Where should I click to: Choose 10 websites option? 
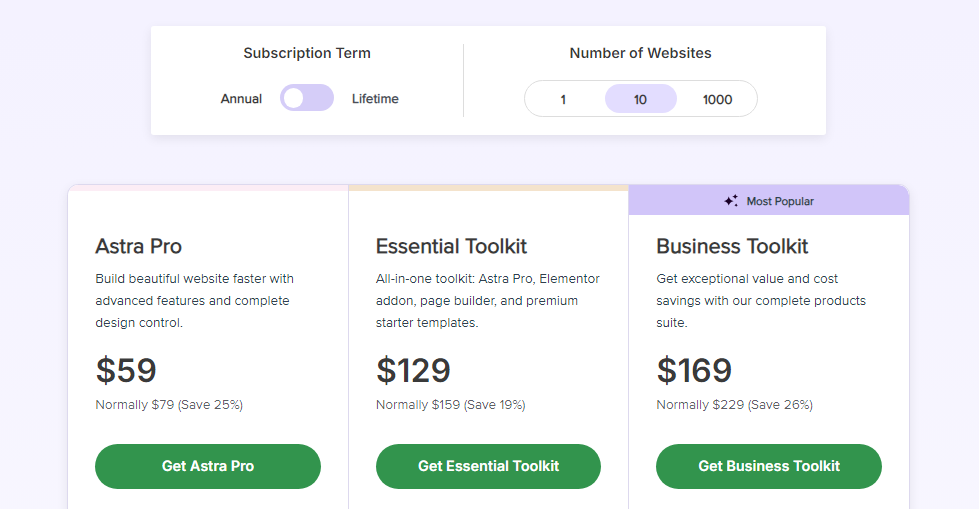coord(640,99)
